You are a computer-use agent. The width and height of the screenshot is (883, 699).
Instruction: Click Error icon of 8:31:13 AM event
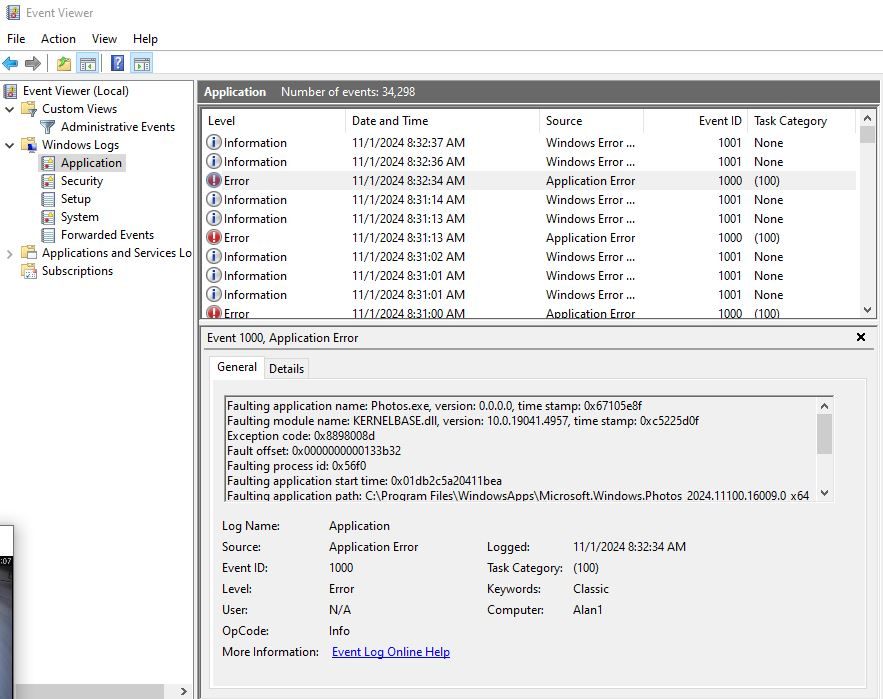click(x=213, y=237)
